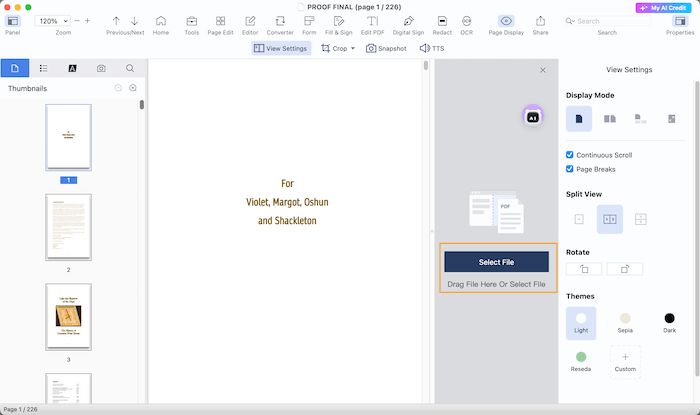The width and height of the screenshot is (700, 415).
Task: Switch to the bookmarks outline sidebar tab
Action: coord(43,68)
